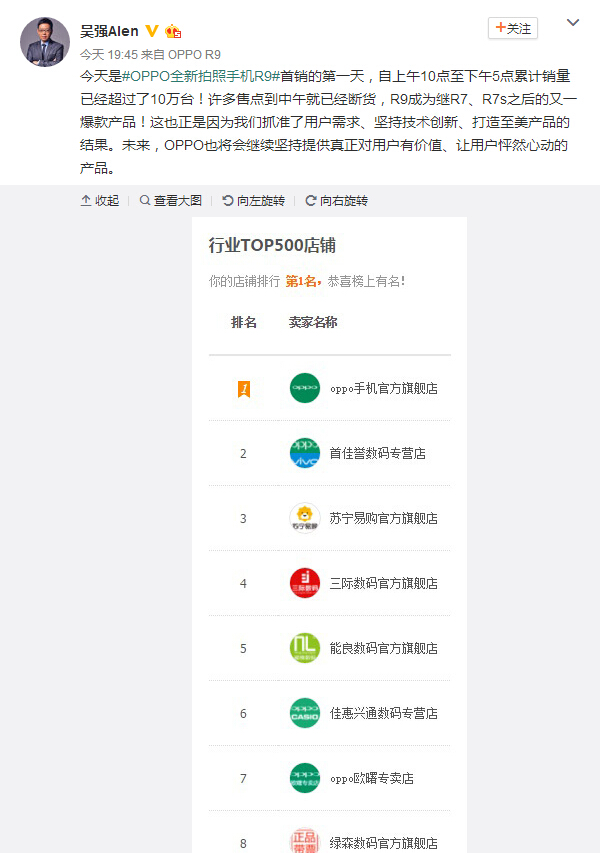Select the 首佳誉数码专营店 store name
Image resolution: width=600 pixels, height=853 pixels.
click(378, 453)
